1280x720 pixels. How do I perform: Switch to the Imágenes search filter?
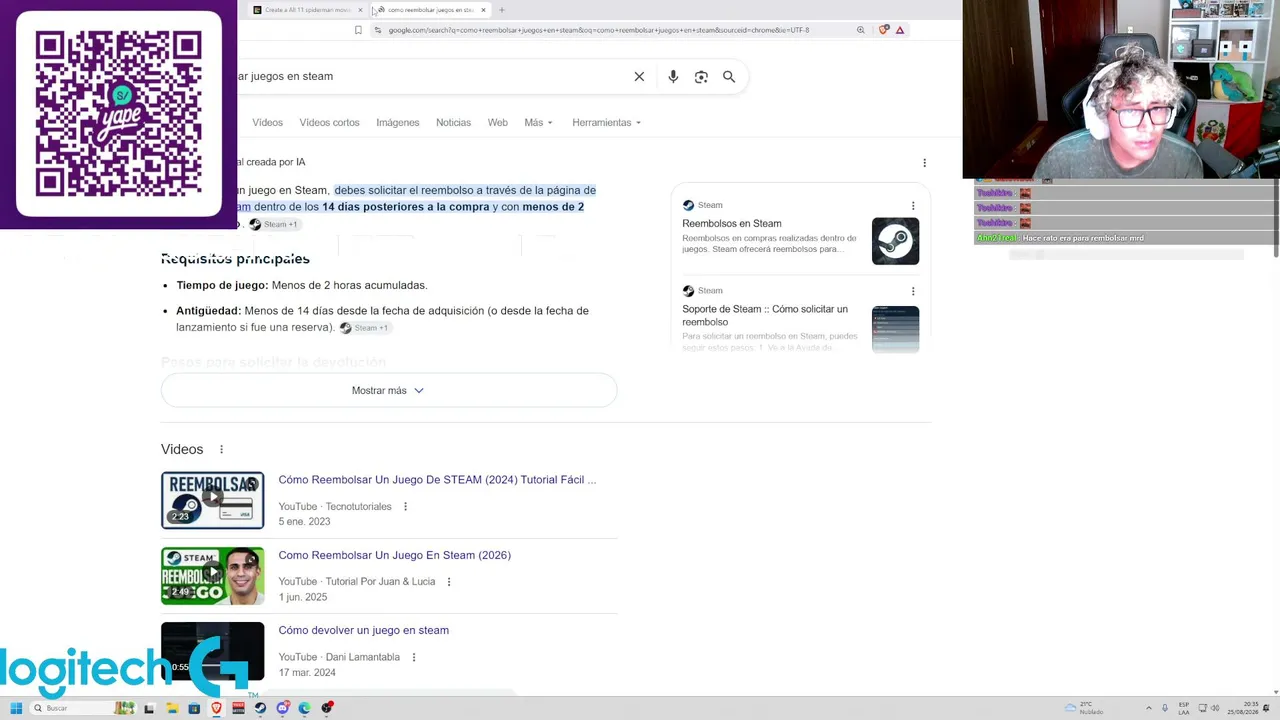pyautogui.click(x=398, y=123)
